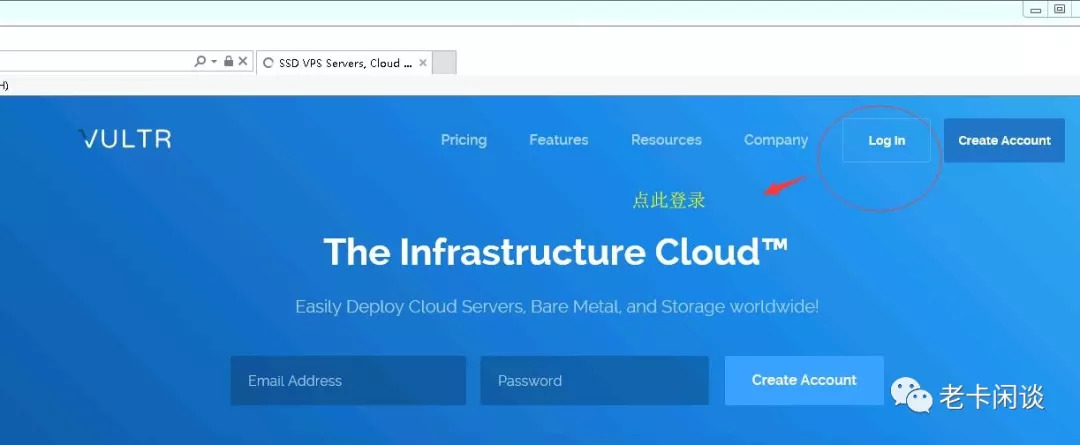Open the Features menu
1080x445 pixels.
559,140
